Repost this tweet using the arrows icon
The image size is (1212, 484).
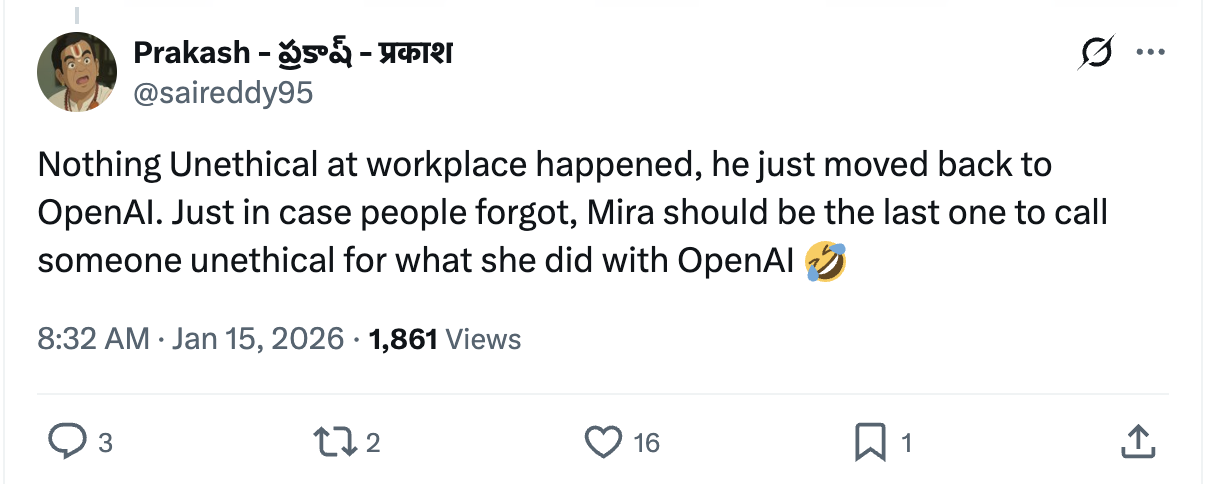coord(332,442)
